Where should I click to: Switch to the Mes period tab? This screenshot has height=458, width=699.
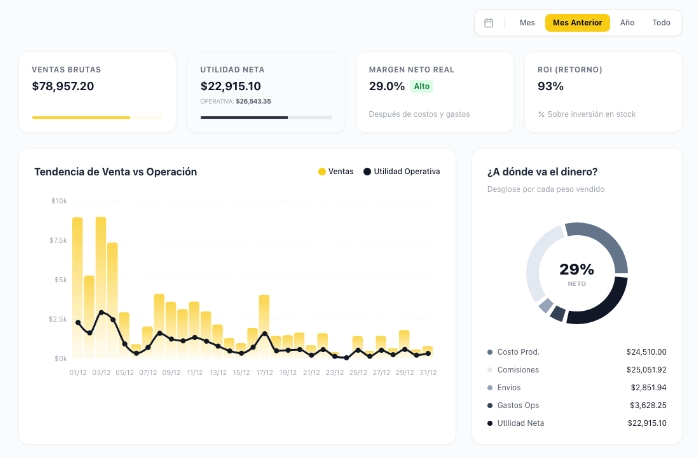pos(527,23)
